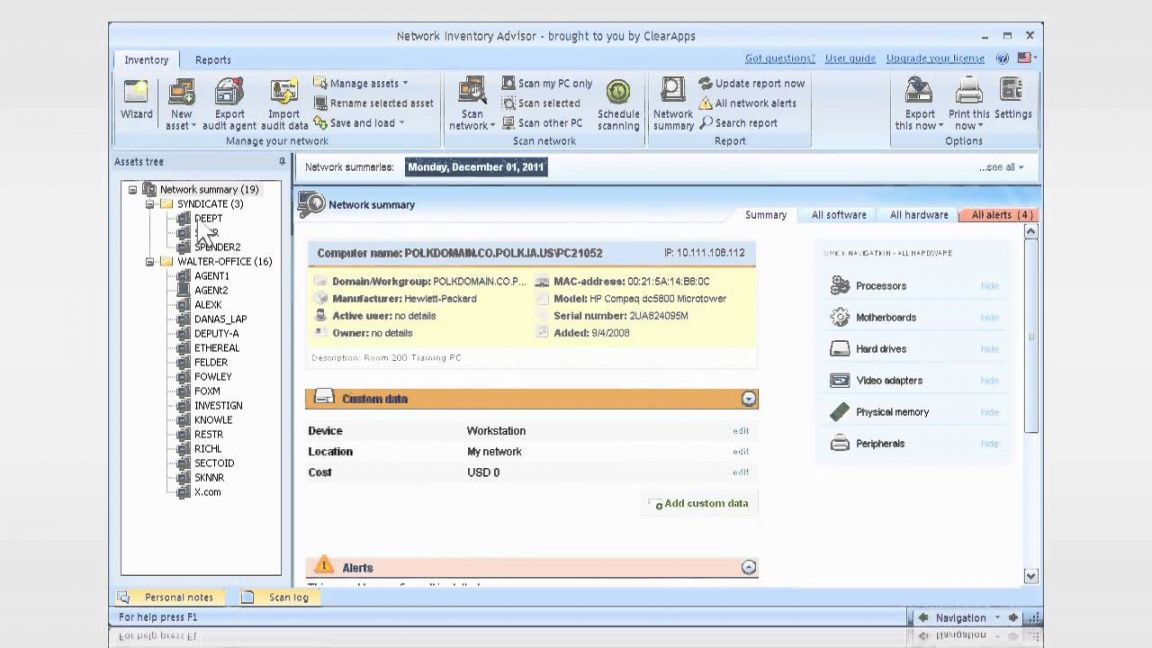The height and width of the screenshot is (648, 1152).
Task: Open the Settings options
Action: pyautogui.click(x=1012, y=99)
